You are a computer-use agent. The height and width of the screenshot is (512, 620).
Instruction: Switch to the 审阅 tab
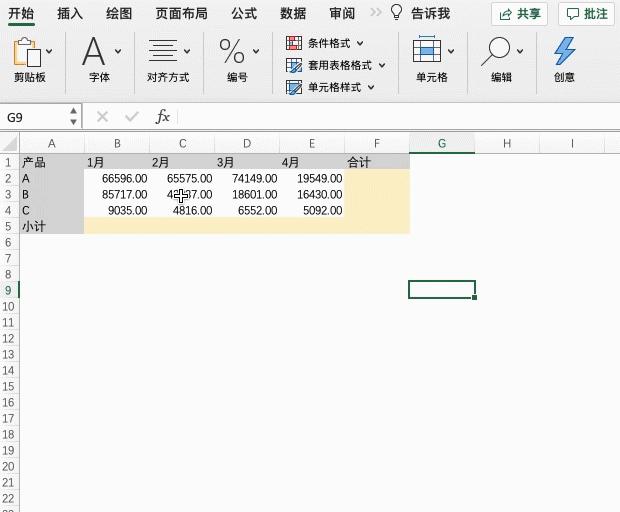point(342,13)
